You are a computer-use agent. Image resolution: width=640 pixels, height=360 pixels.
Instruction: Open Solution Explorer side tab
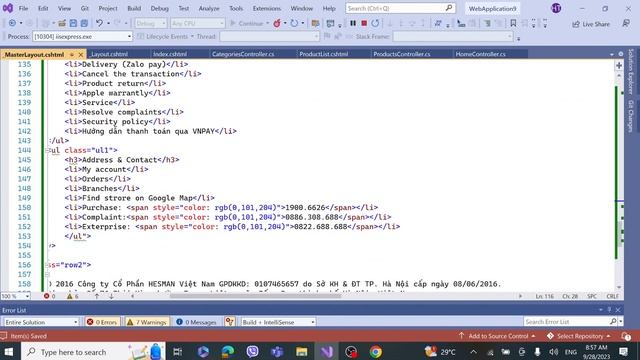[x=631, y=71]
